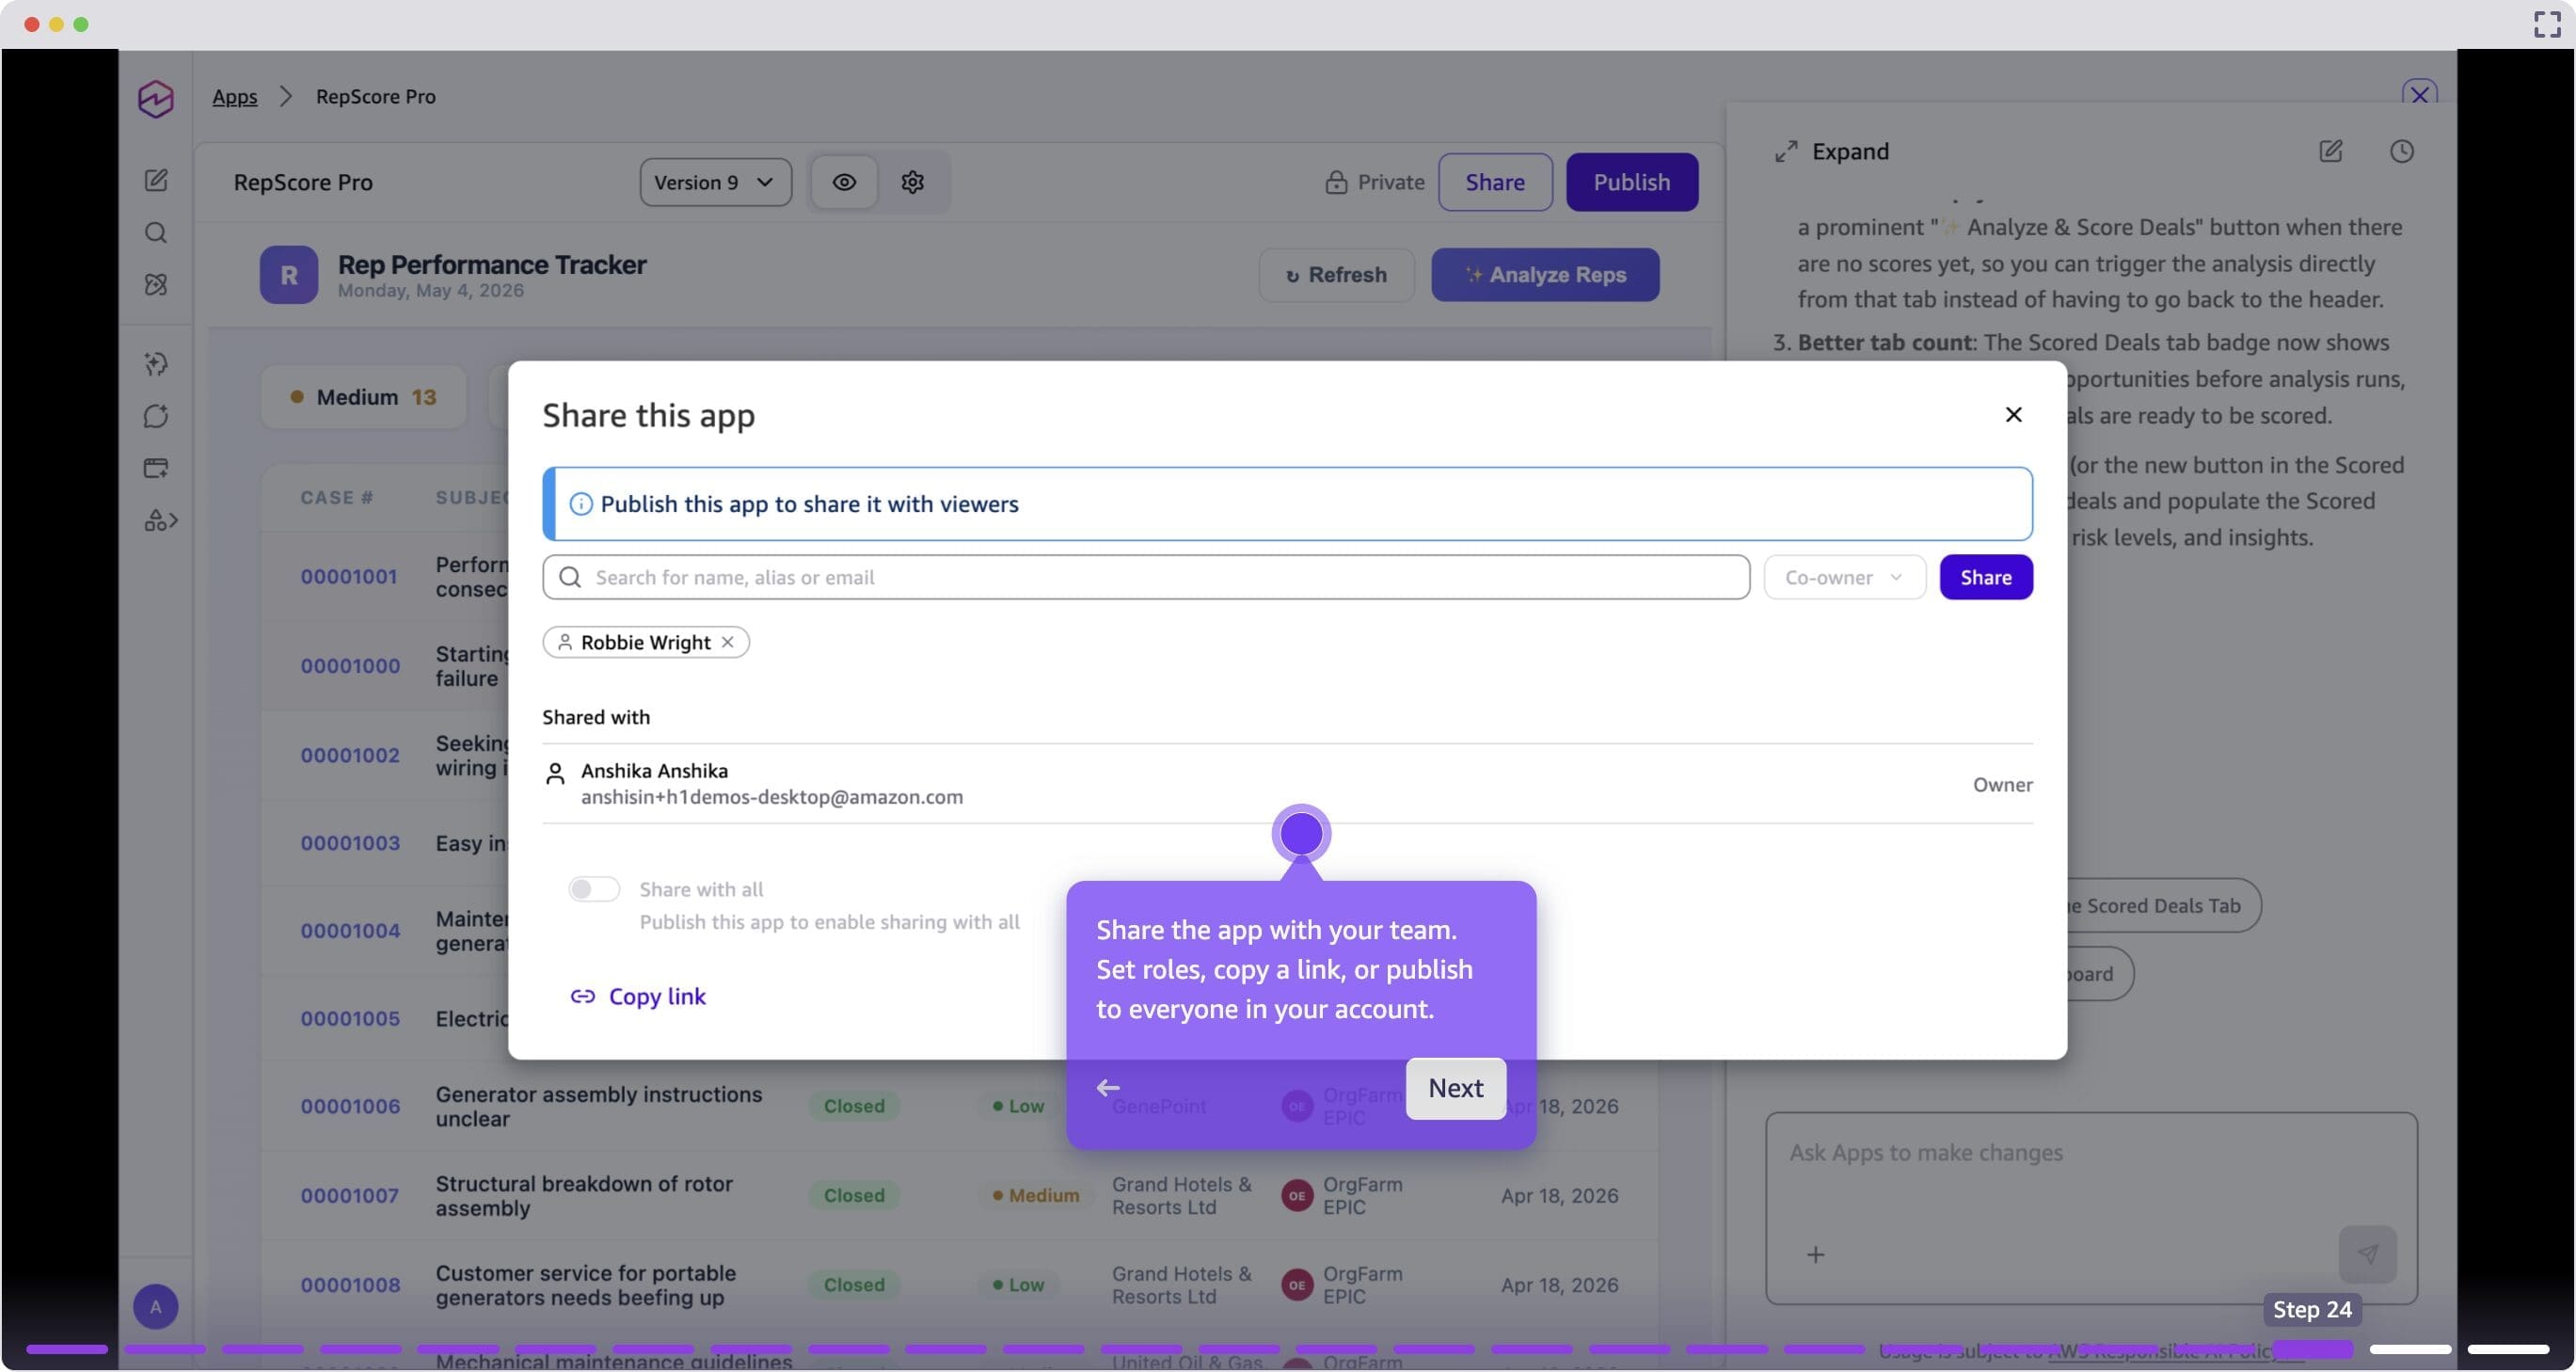
Task: Open case 00001008 link
Action: (350, 1285)
